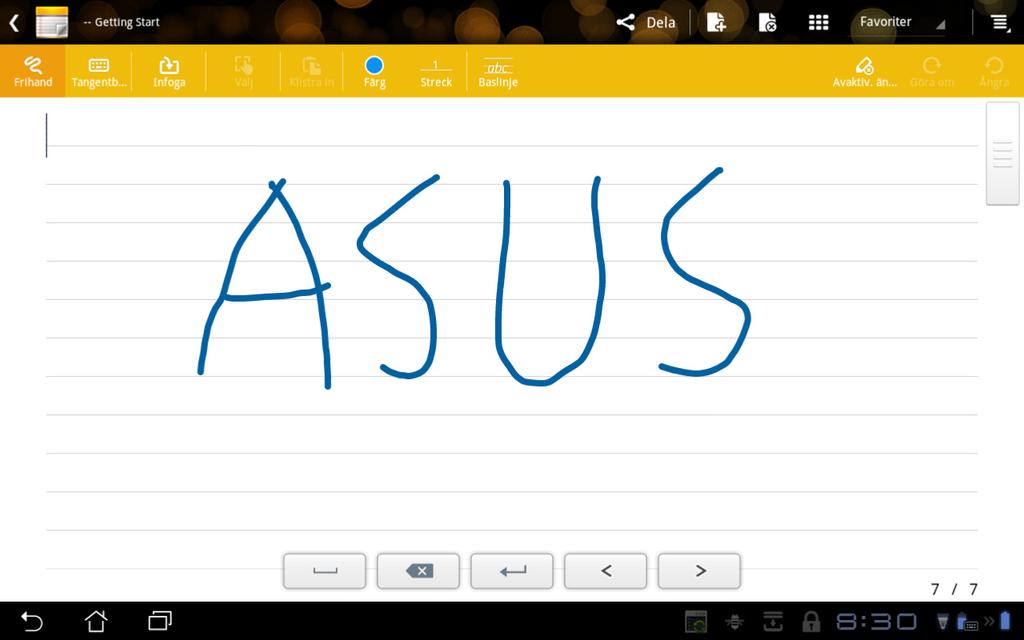This screenshot has width=1024, height=640.
Task: Click the 8:30 clock in the system bar
Action: pyautogui.click(x=877, y=621)
